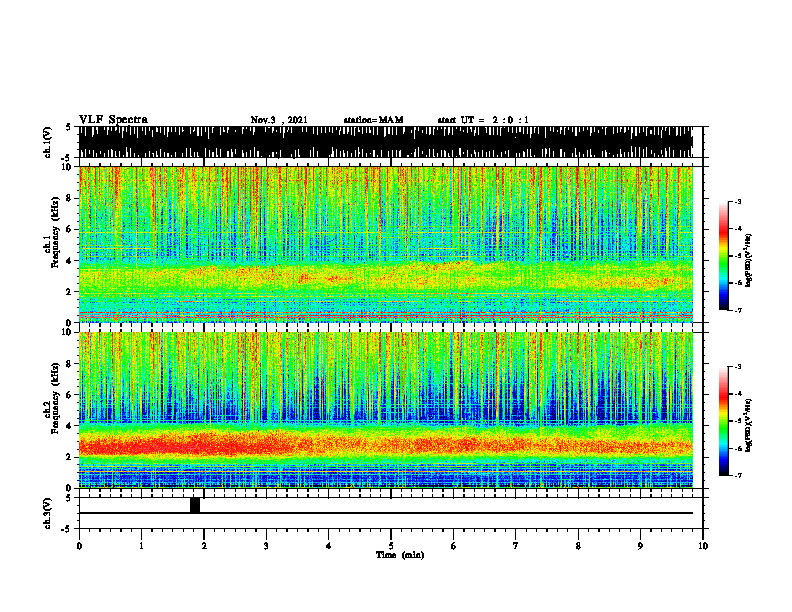Click the '4' kHz label on ch.1 axis
Image resolution: width=792 pixels, height=612 pixels.
click(x=70, y=261)
